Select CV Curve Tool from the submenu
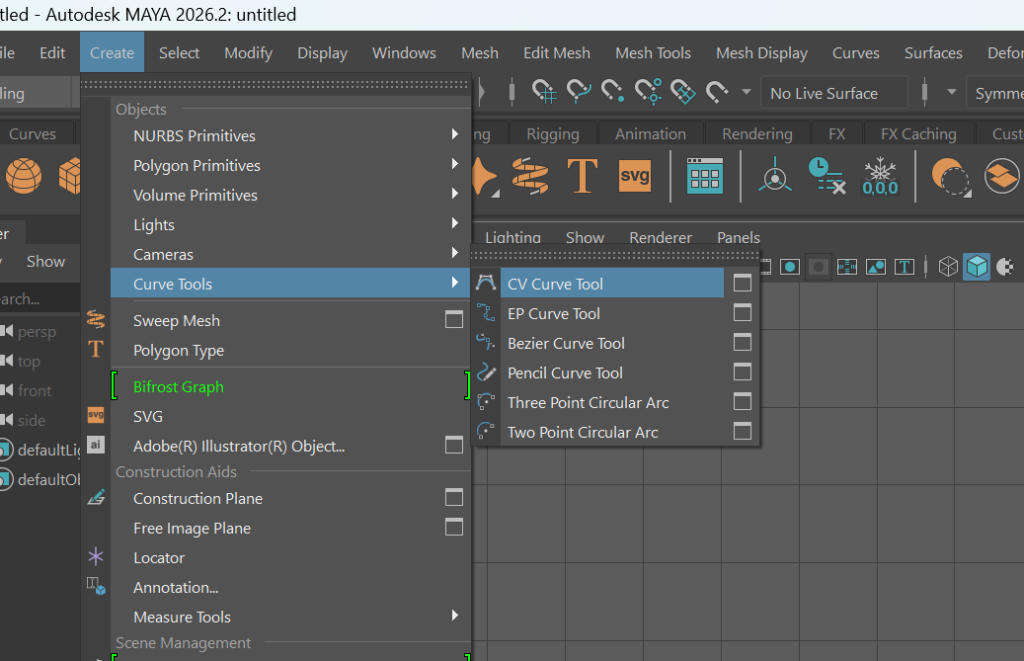This screenshot has height=661, width=1024. click(x=555, y=284)
